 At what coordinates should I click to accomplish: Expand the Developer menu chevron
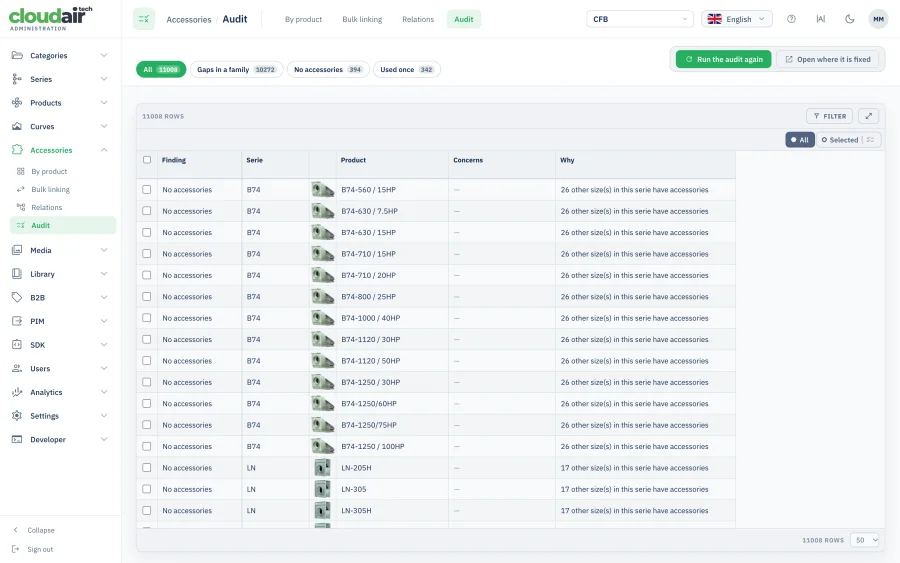(104, 439)
